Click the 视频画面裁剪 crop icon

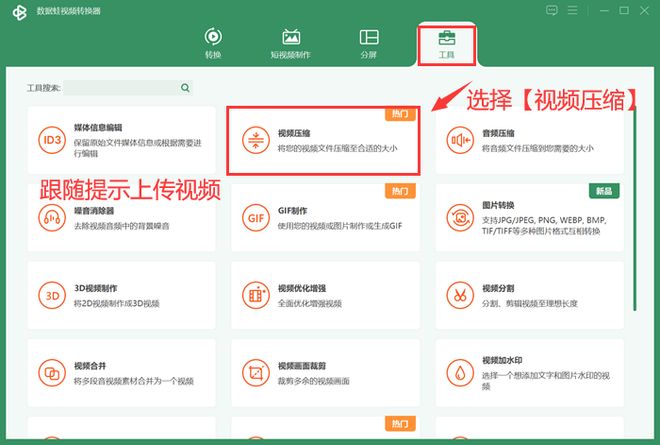pyautogui.click(x=255, y=373)
